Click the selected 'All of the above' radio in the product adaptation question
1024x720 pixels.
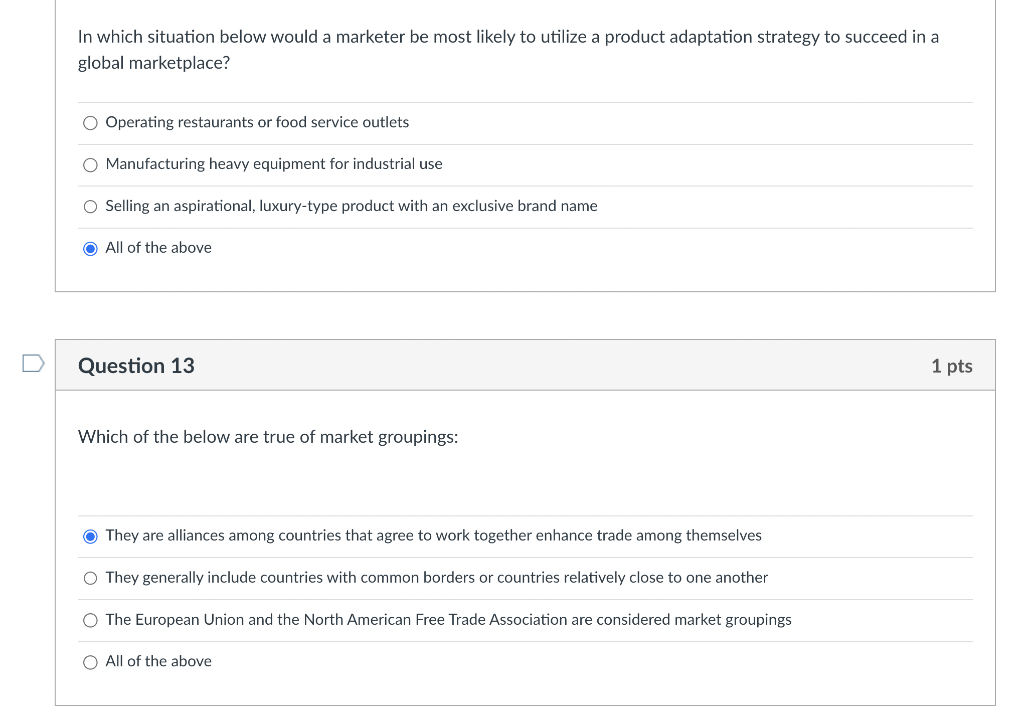tap(91, 248)
